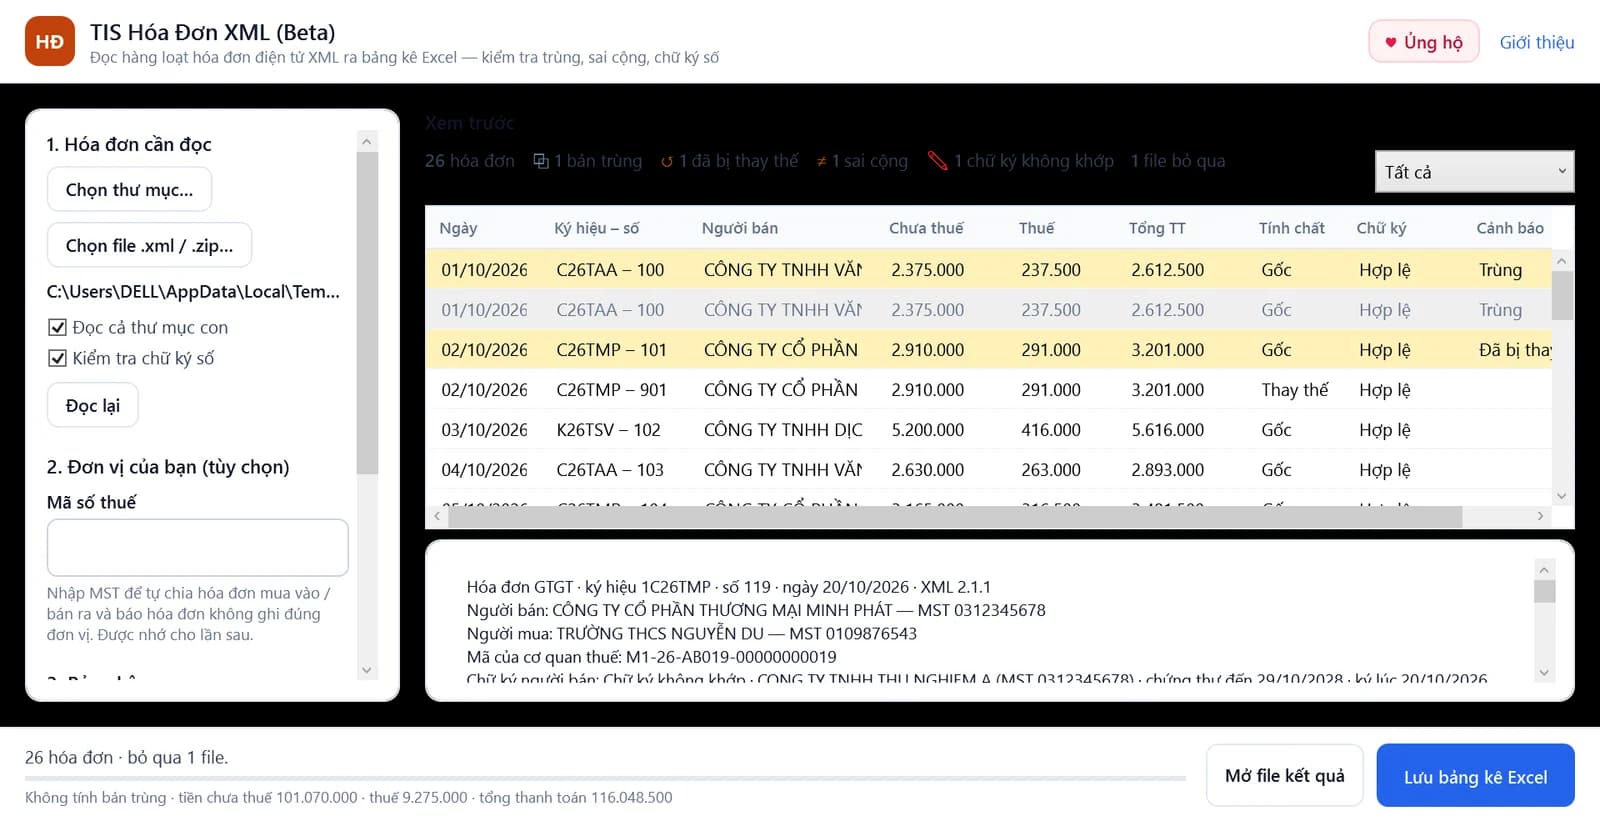Screen dimensions: 1600x822
Task: Click the invoice table's horizontal scrollbar thumb
Action: click(x=955, y=516)
